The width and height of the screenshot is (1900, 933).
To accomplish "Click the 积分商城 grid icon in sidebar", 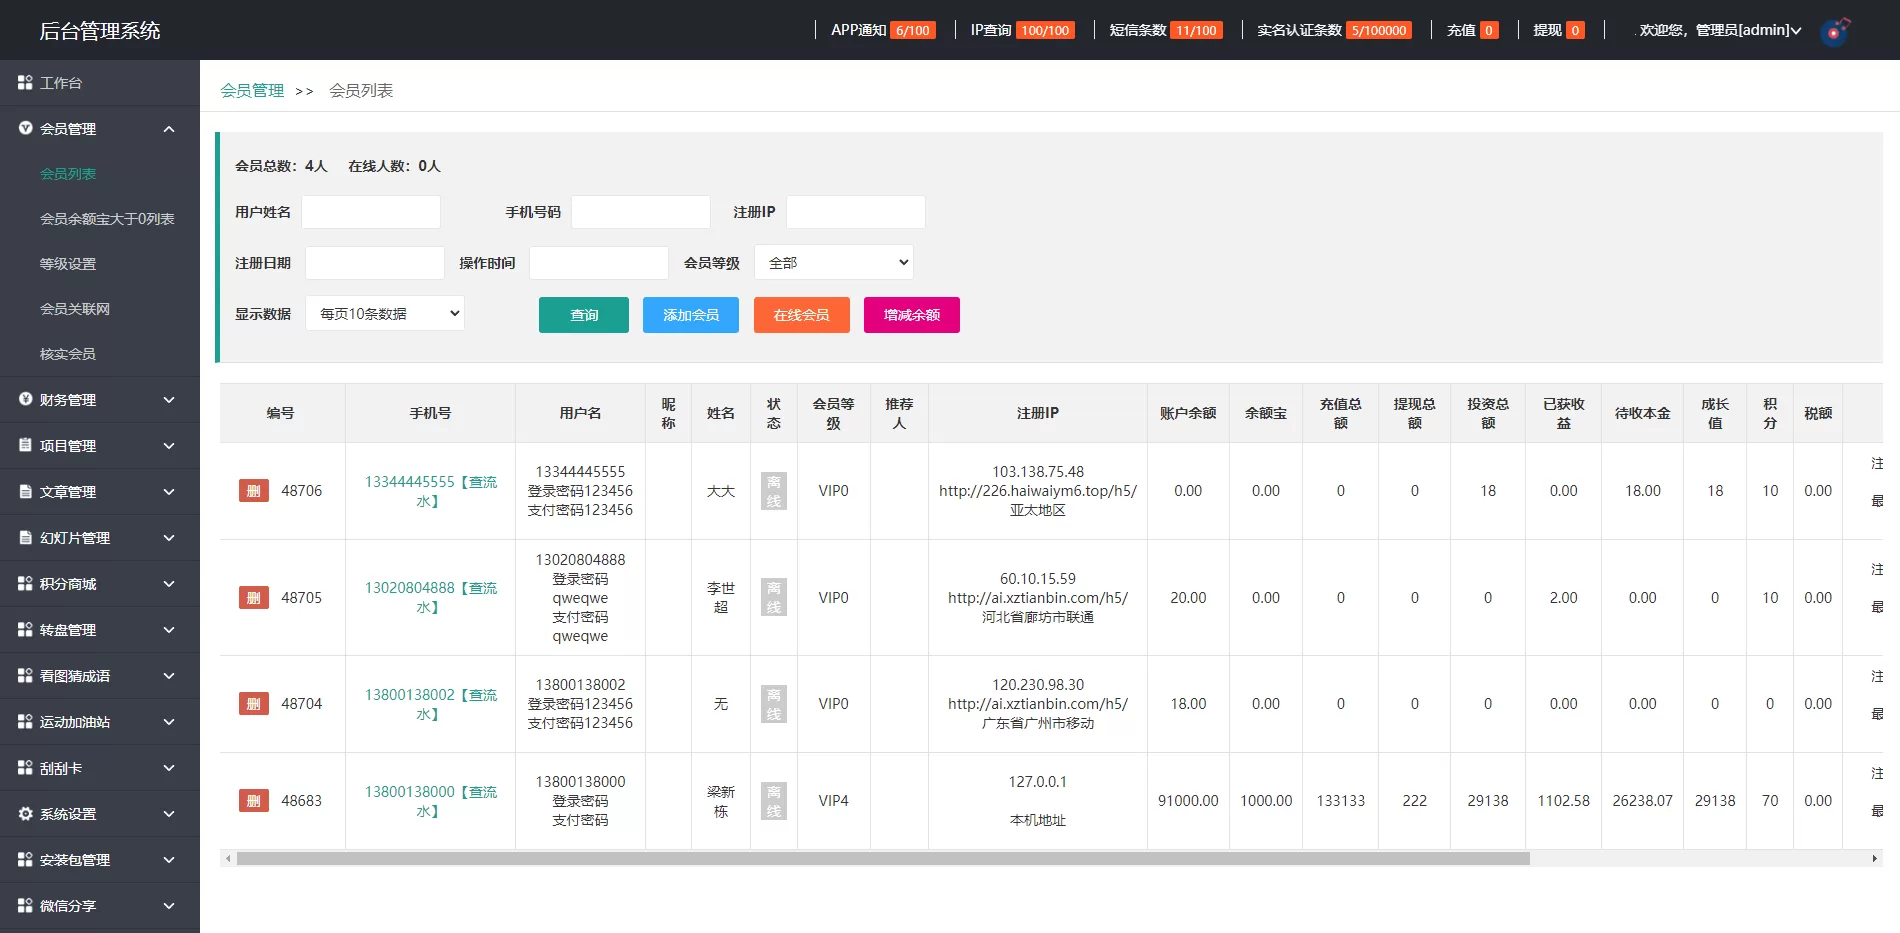I will [x=25, y=584].
